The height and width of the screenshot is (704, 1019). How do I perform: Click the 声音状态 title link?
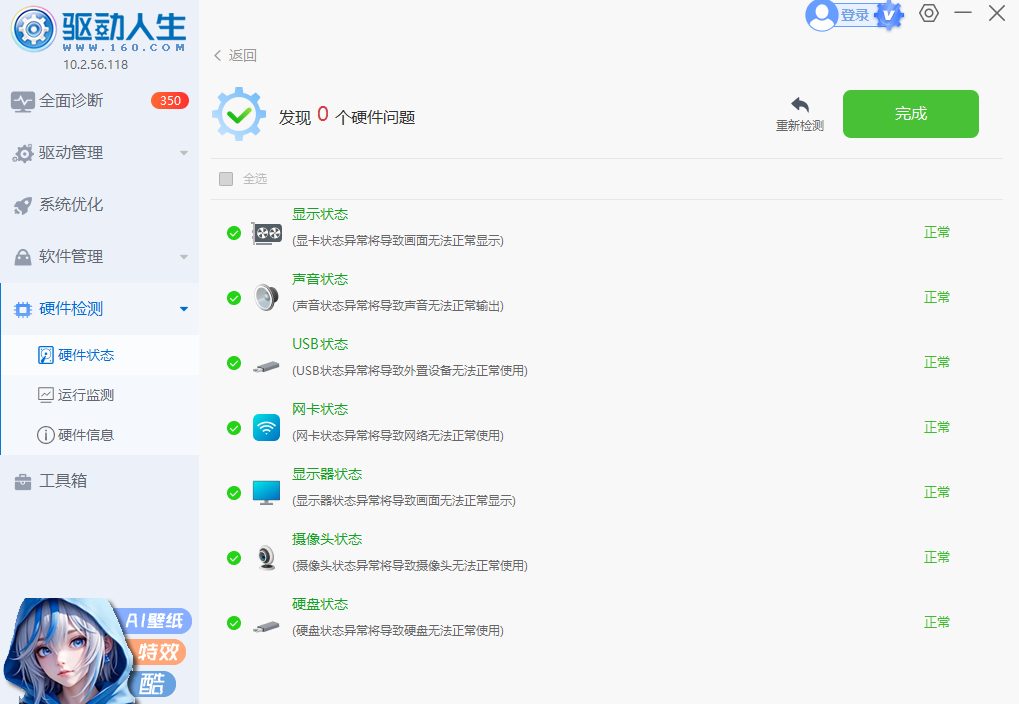320,280
